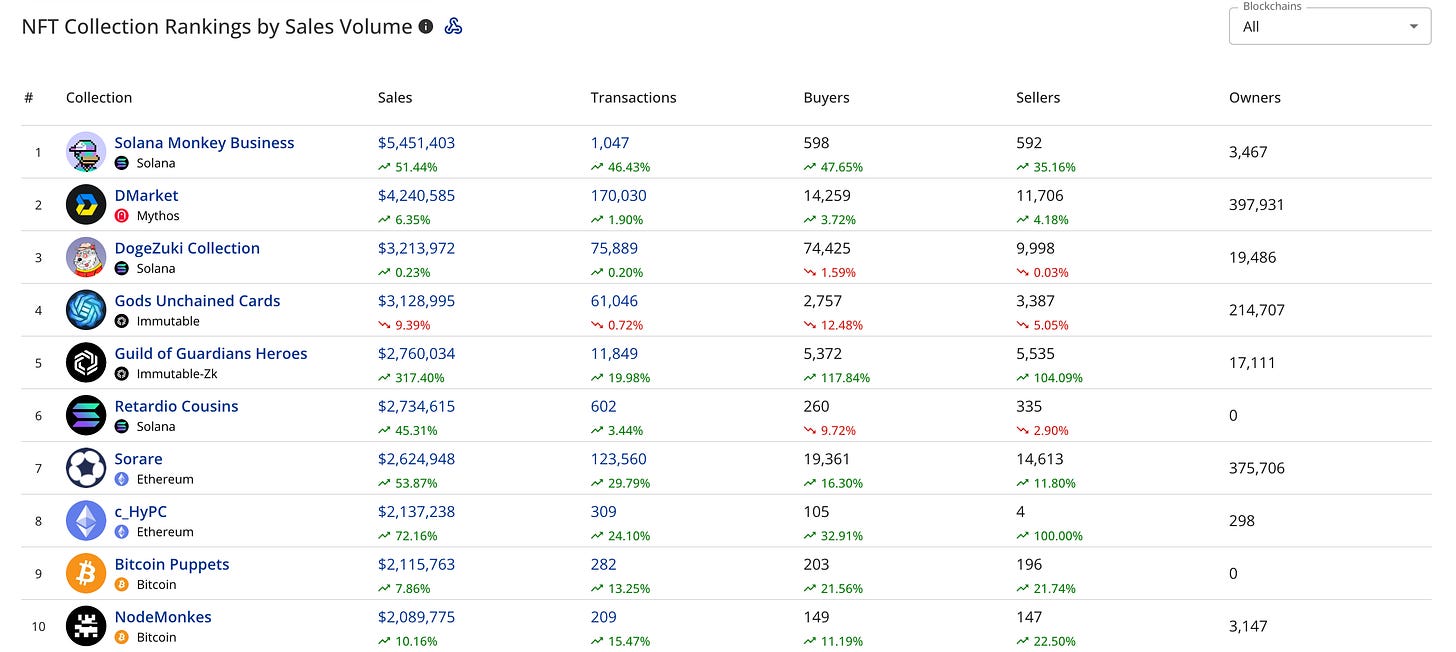Click the 317.40% sales change
1456x652 pixels.
[411, 378]
